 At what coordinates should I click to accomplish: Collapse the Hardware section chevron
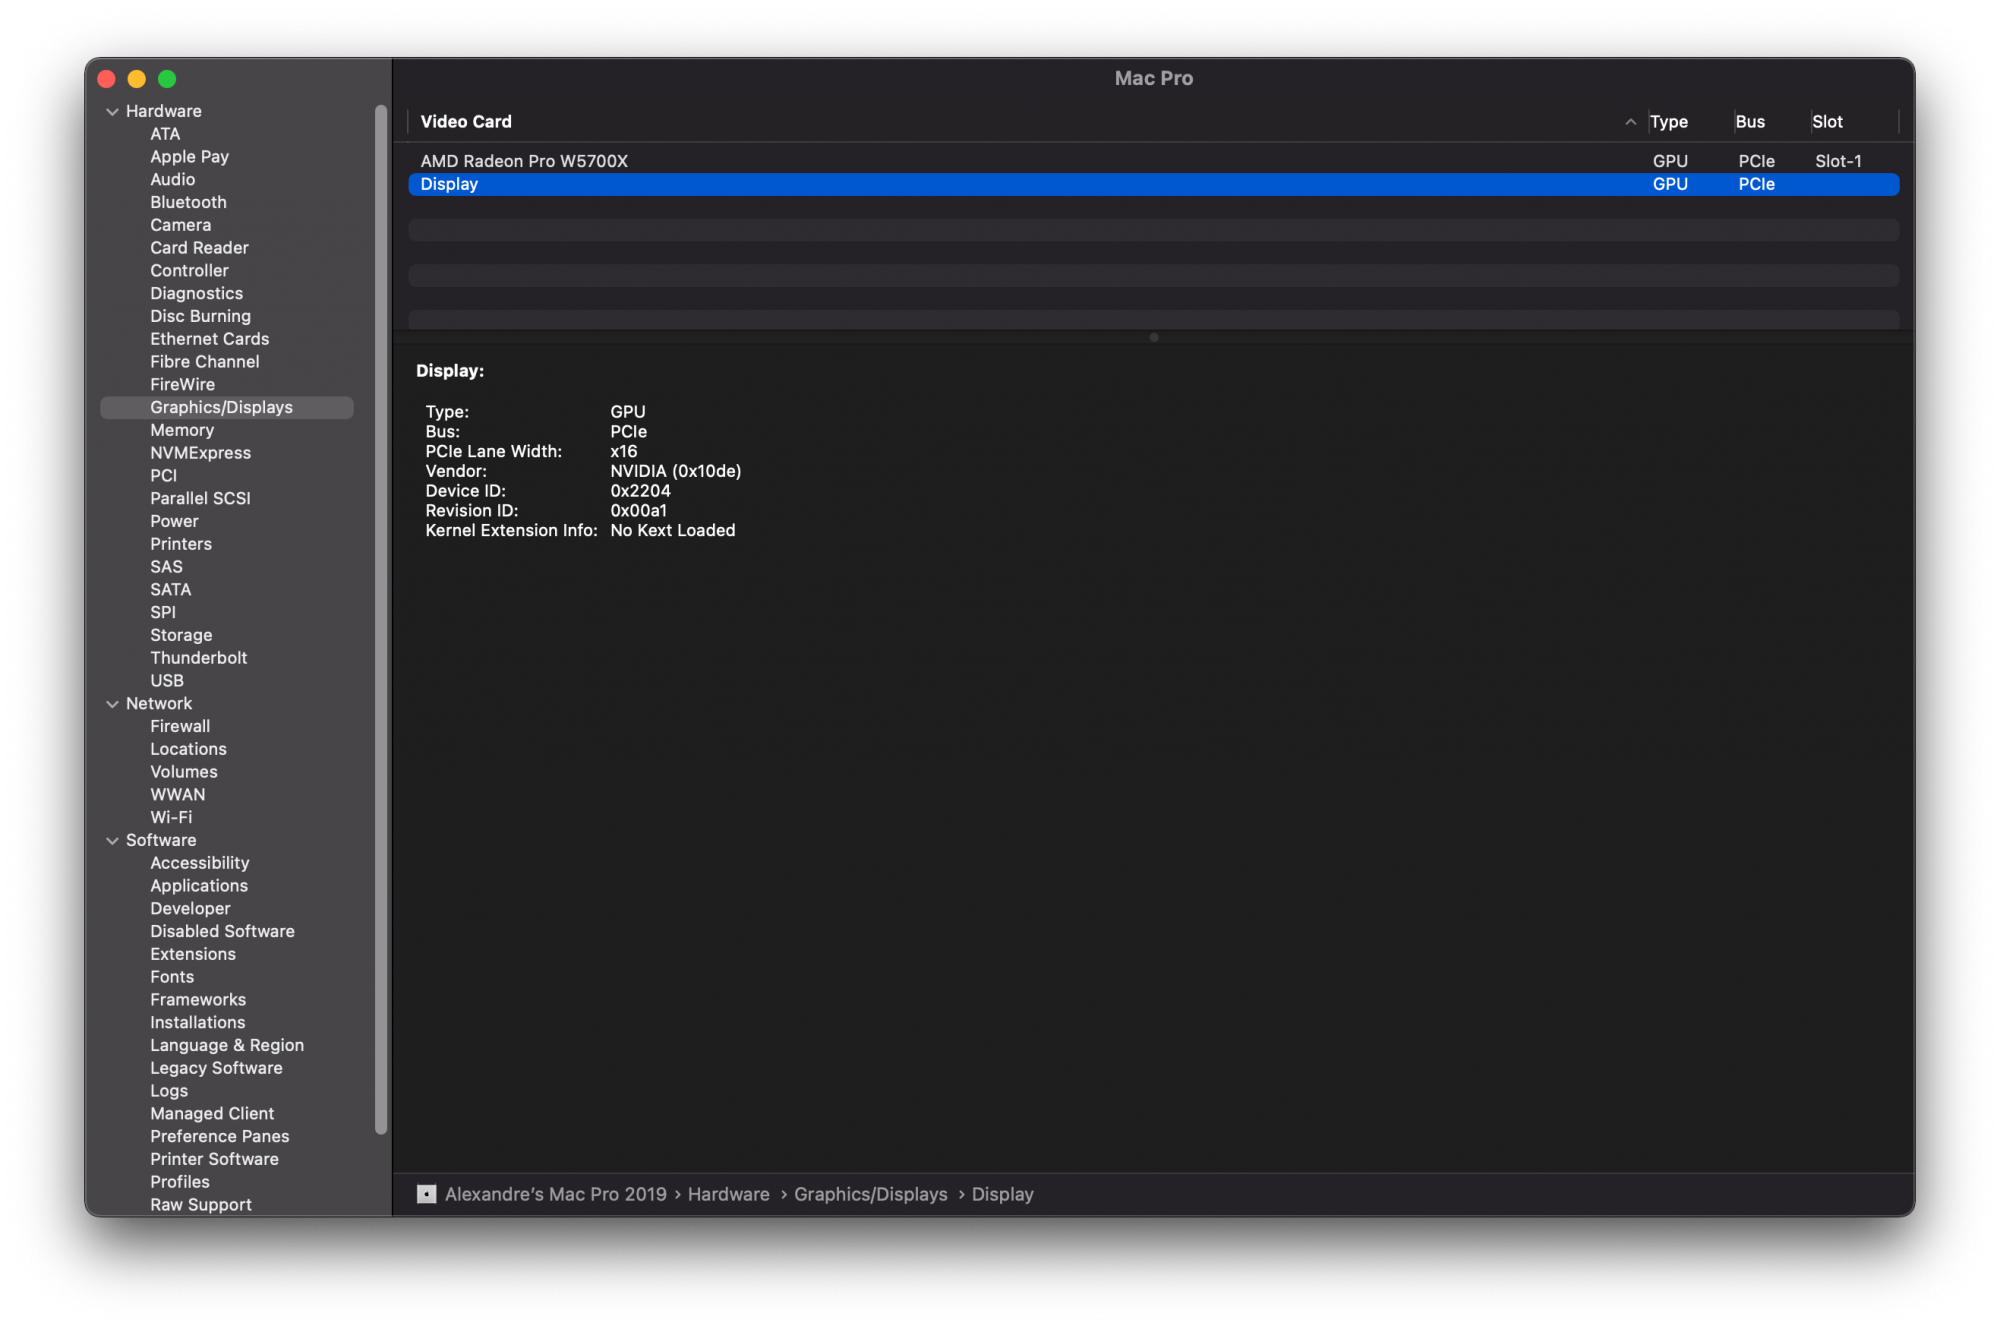point(113,112)
